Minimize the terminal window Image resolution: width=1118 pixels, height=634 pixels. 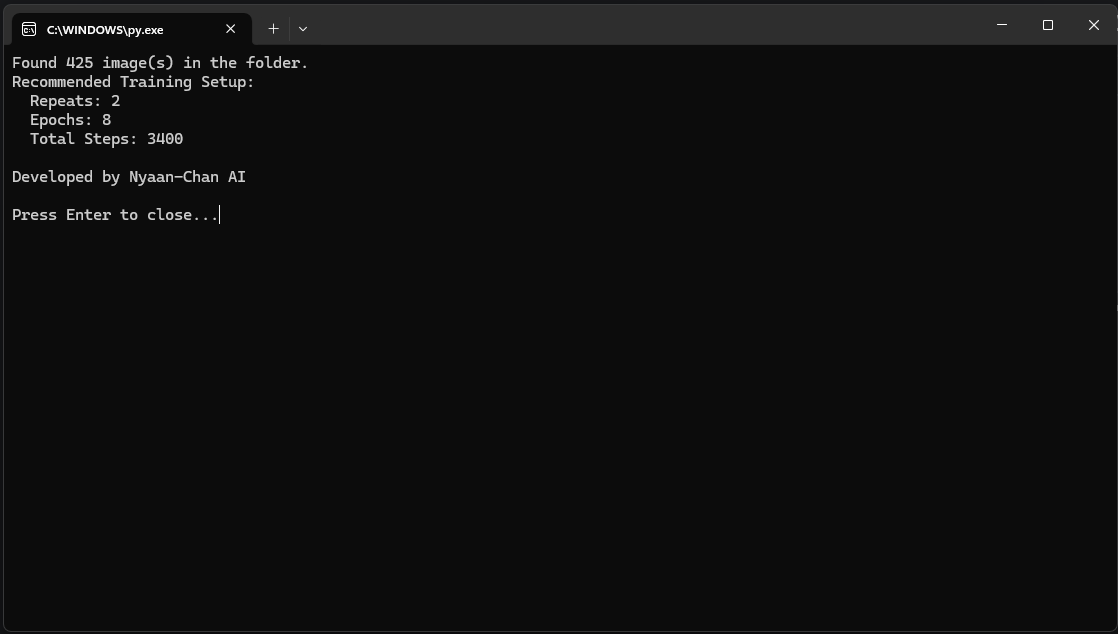[x=1002, y=25]
